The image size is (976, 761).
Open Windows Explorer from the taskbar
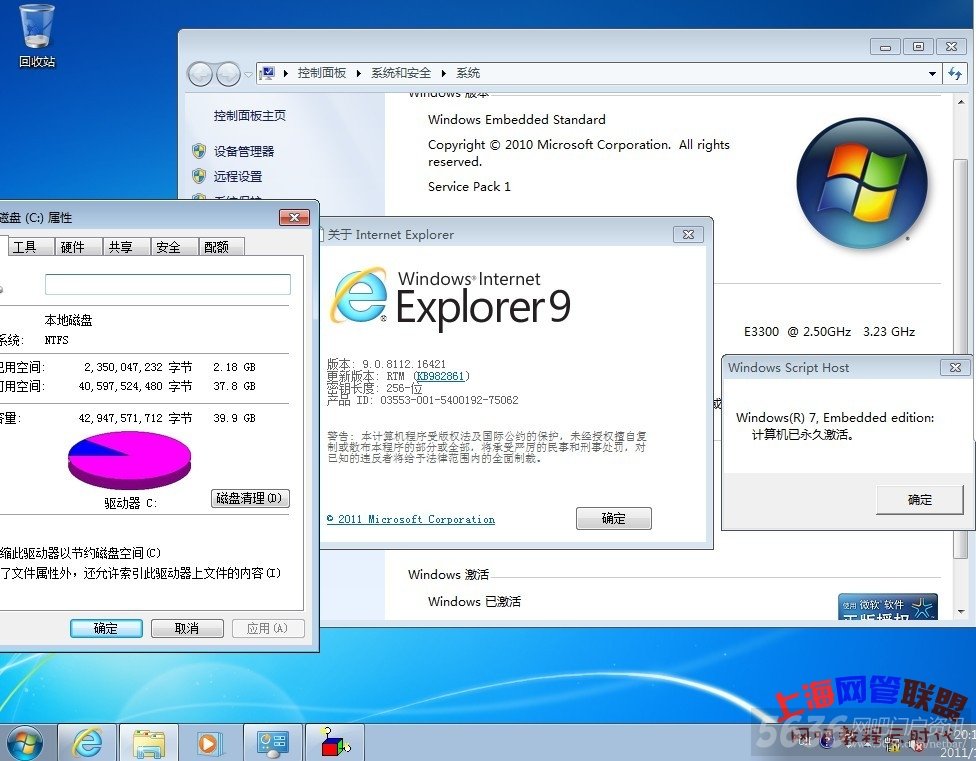coord(149,742)
